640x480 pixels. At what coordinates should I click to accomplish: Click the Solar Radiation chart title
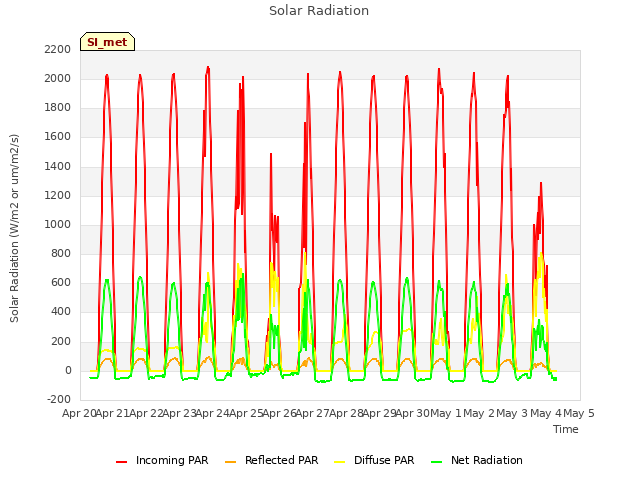point(319,11)
